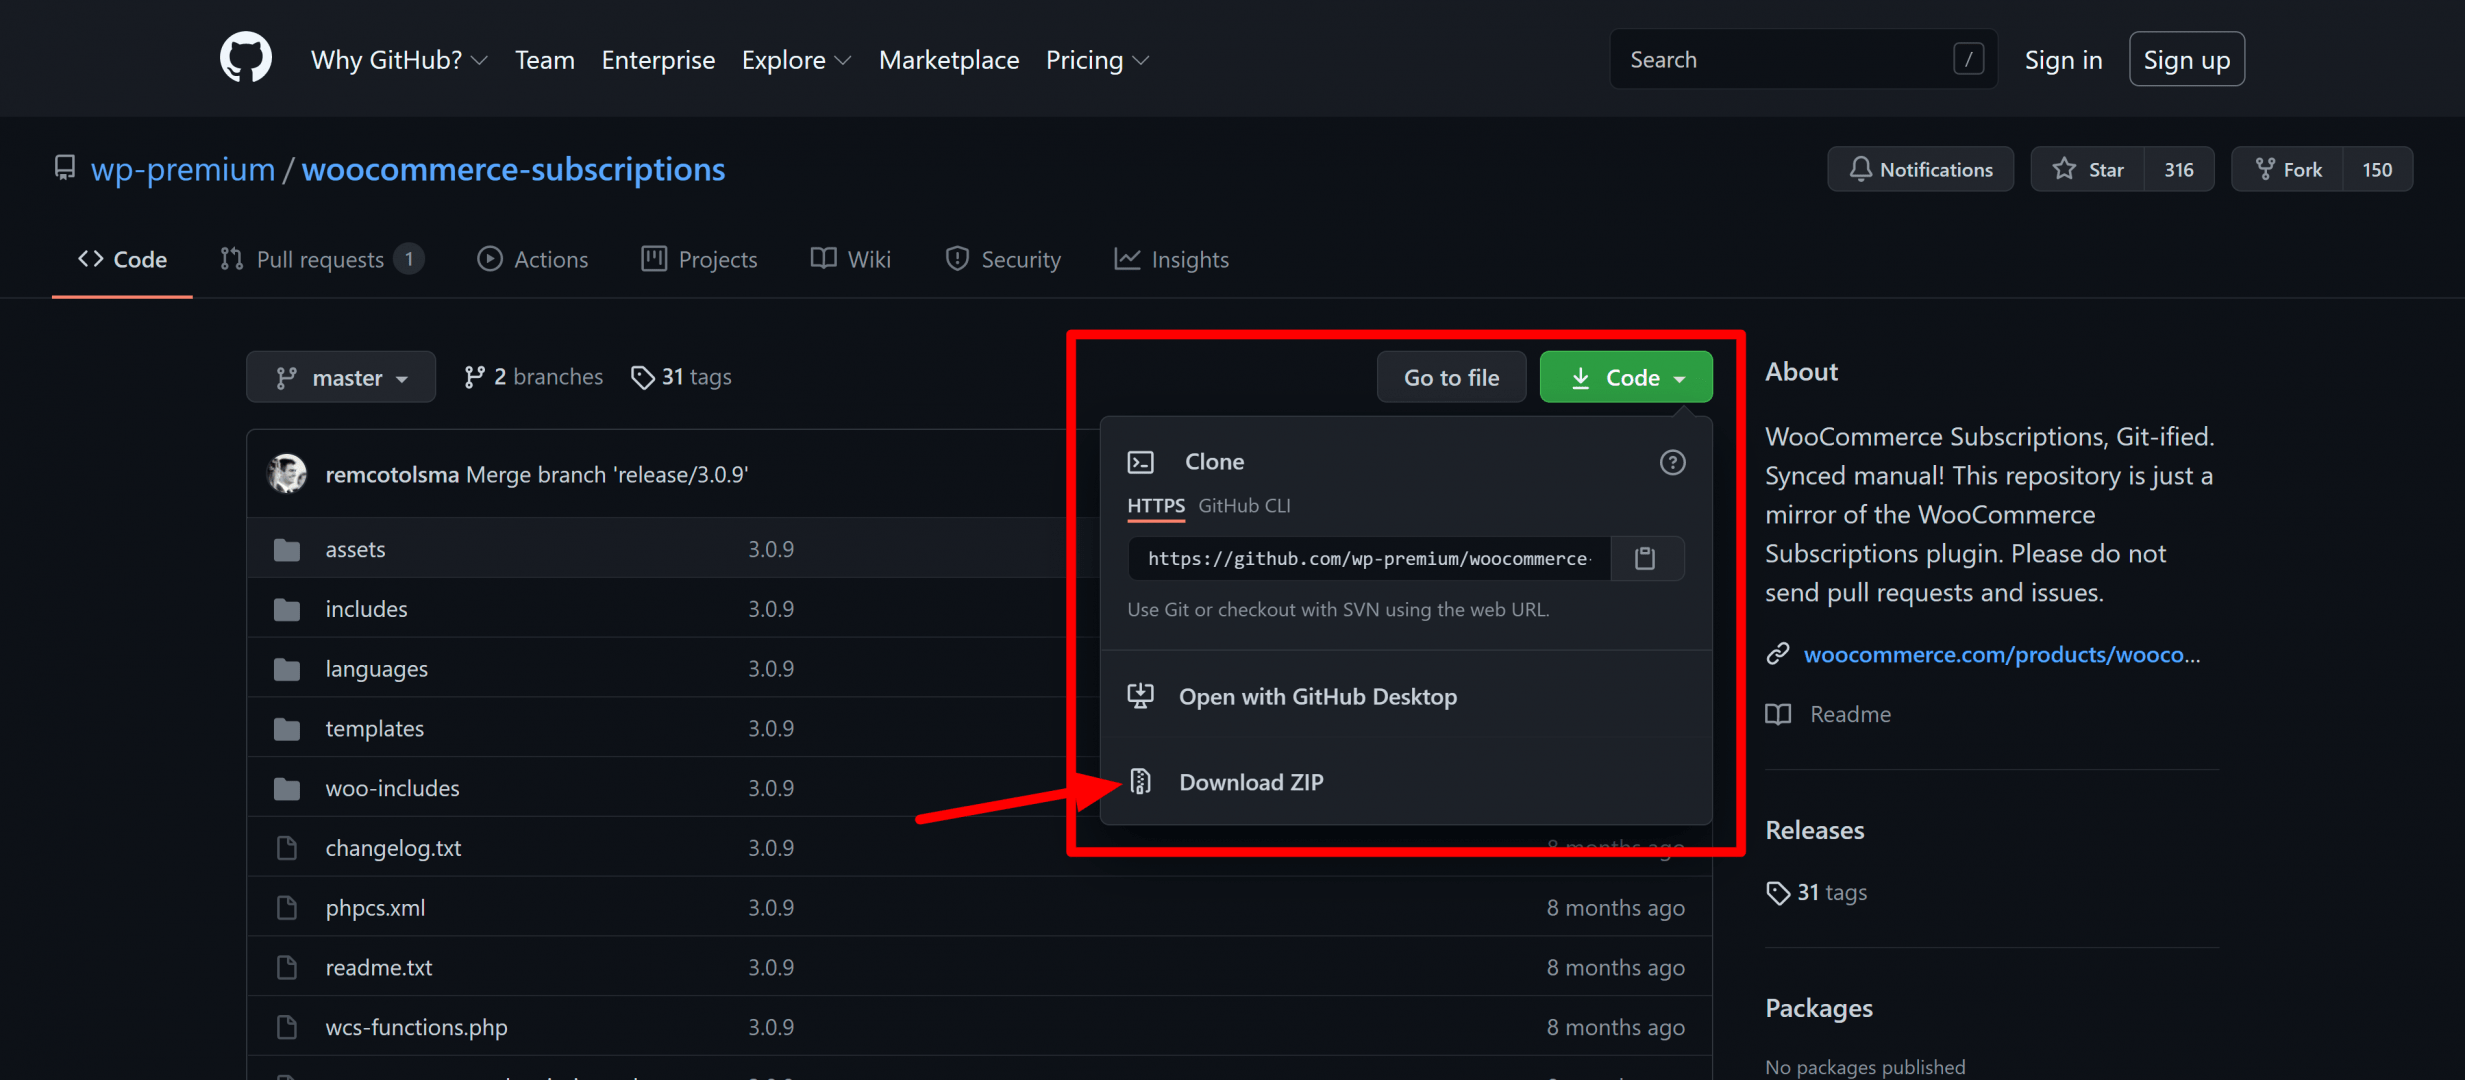Copy the clone URL with clipboard icon

pos(1645,558)
